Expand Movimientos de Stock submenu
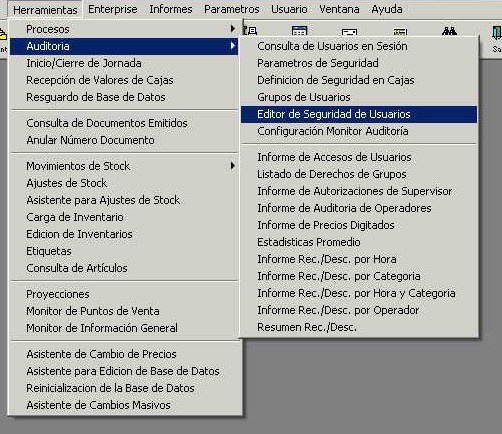Screen dimensions: 502x434 (233, 166)
